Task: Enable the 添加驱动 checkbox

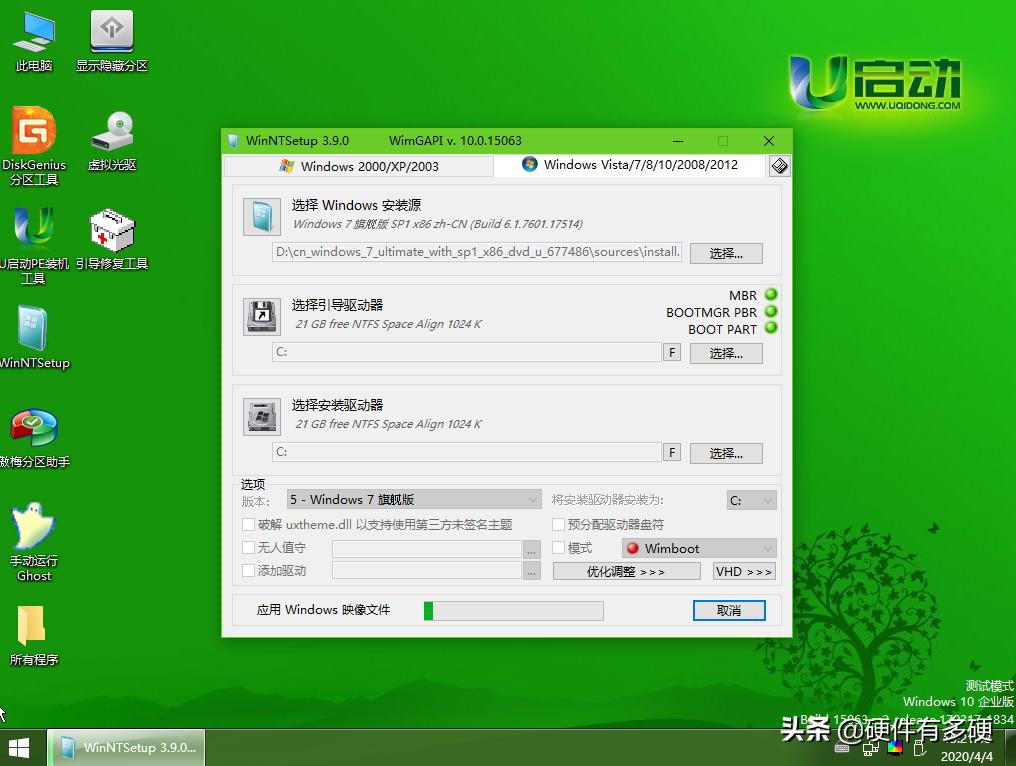Action: click(x=247, y=571)
